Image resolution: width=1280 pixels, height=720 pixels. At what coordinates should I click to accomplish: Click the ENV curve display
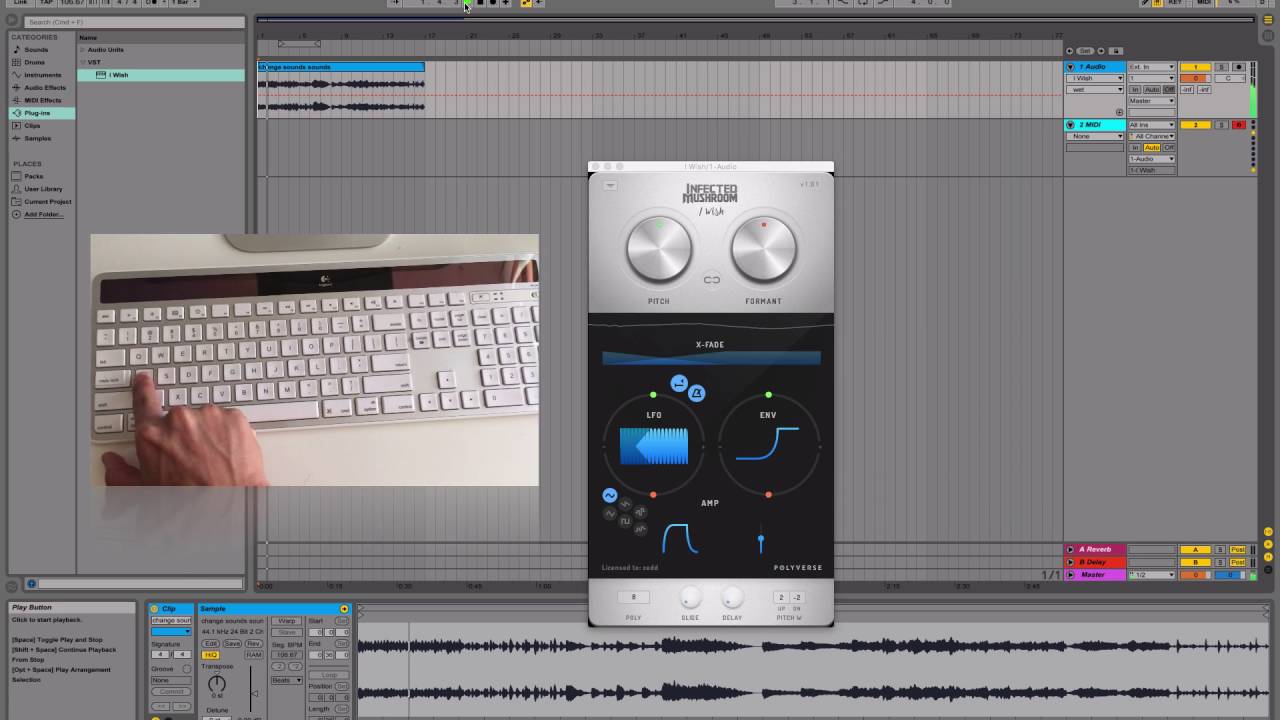(x=768, y=444)
